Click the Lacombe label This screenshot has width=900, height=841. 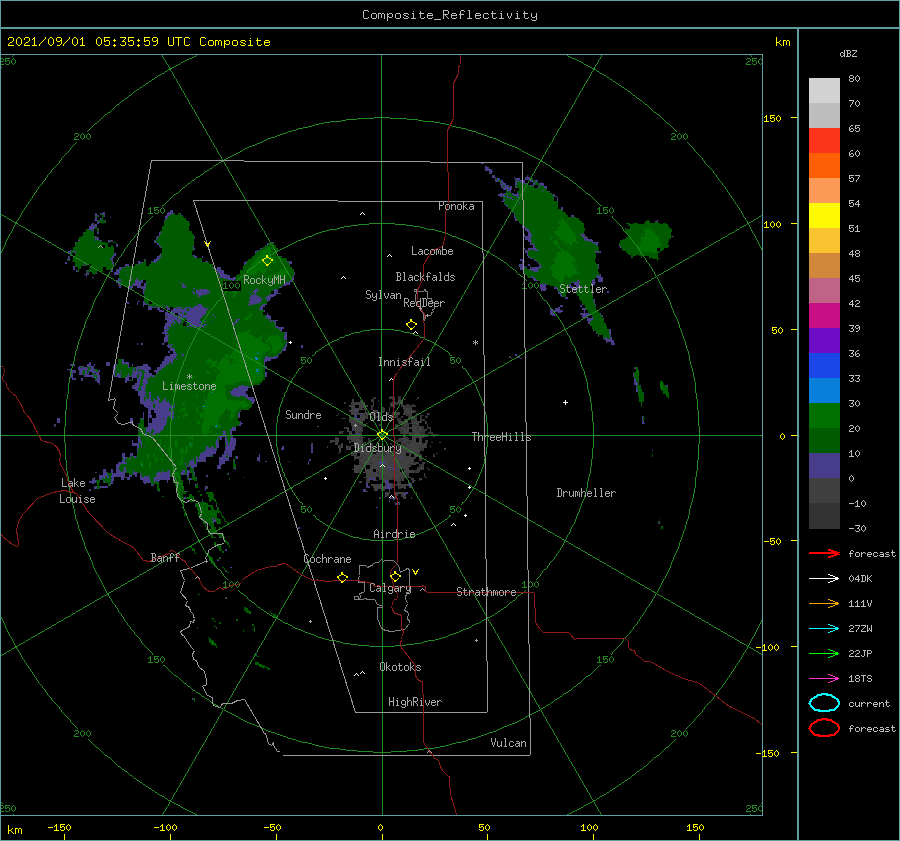[432, 251]
